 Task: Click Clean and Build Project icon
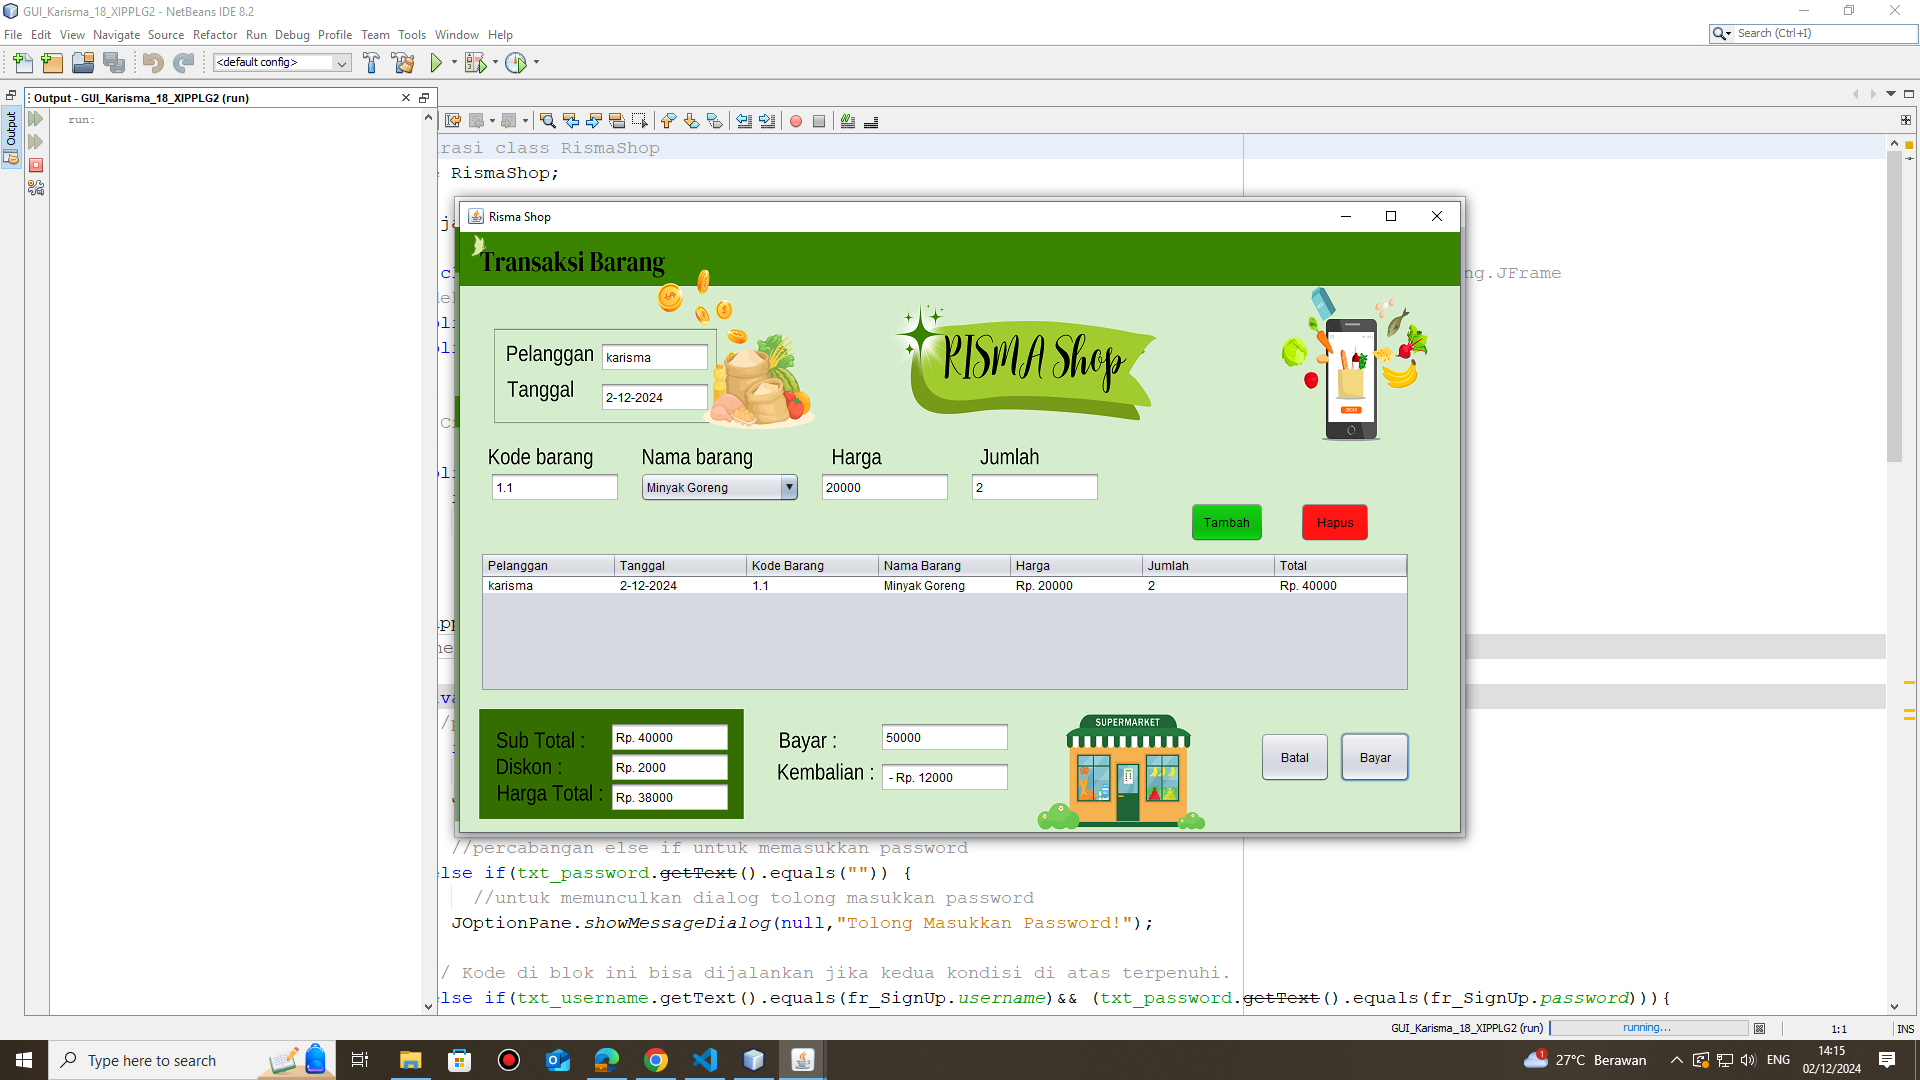(403, 63)
